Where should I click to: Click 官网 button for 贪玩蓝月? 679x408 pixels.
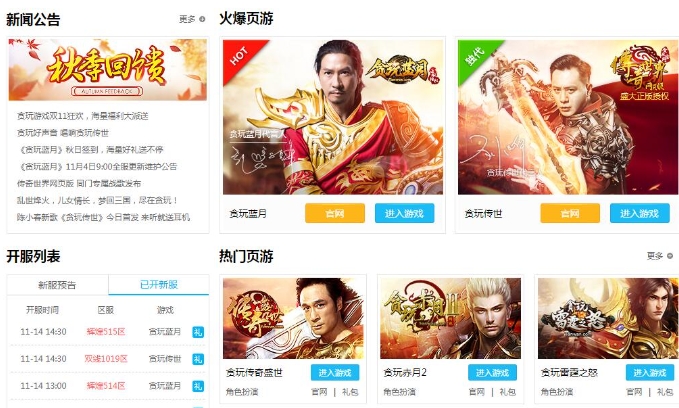335,214
